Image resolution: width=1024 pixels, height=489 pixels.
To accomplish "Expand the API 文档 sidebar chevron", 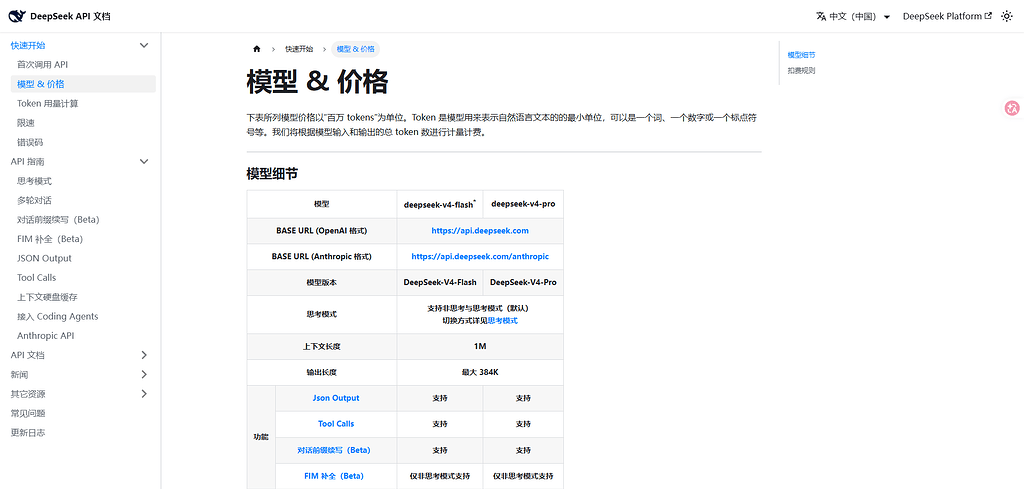I will (144, 355).
